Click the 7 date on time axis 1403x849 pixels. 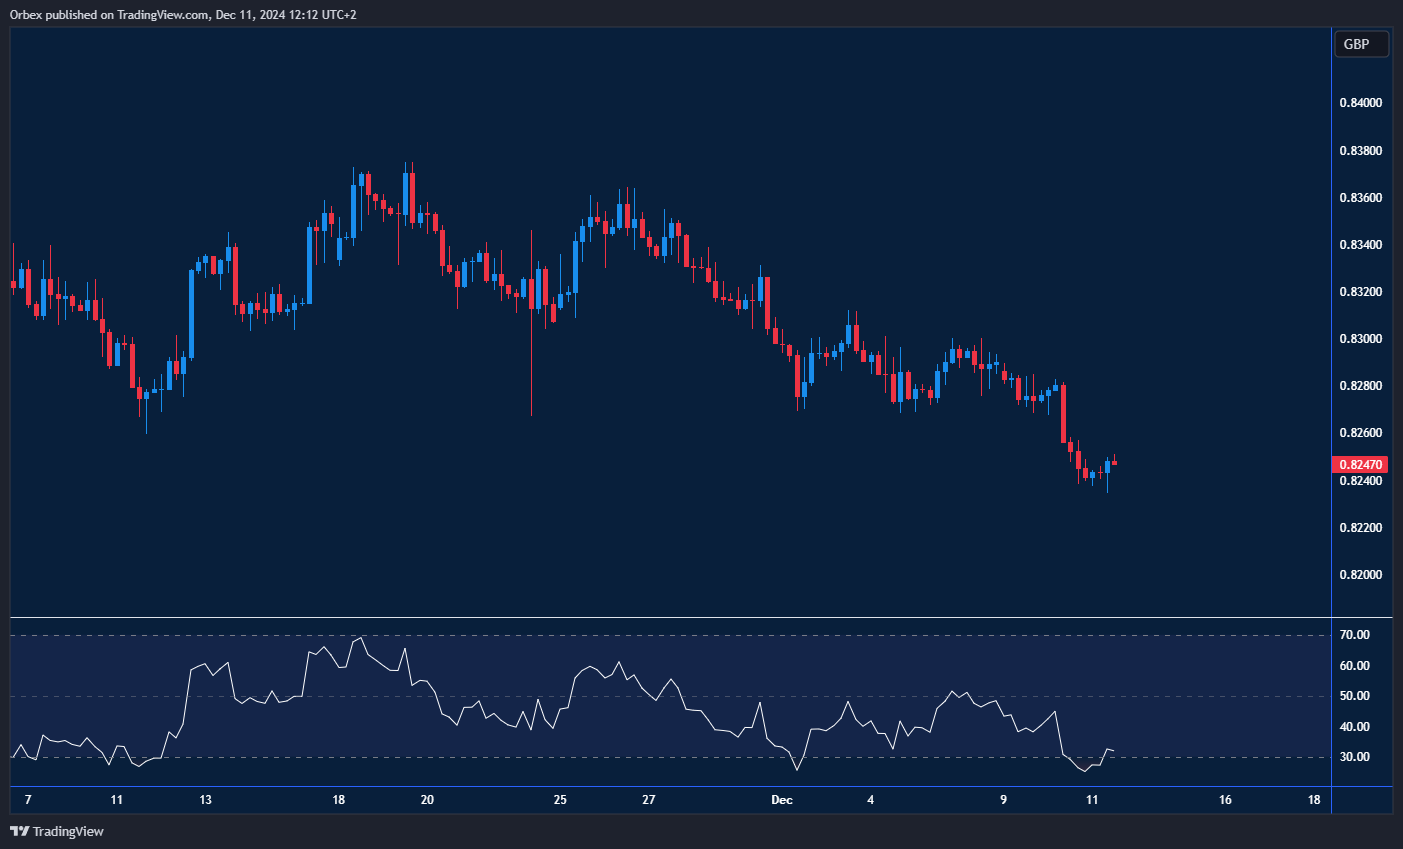[x=28, y=800]
